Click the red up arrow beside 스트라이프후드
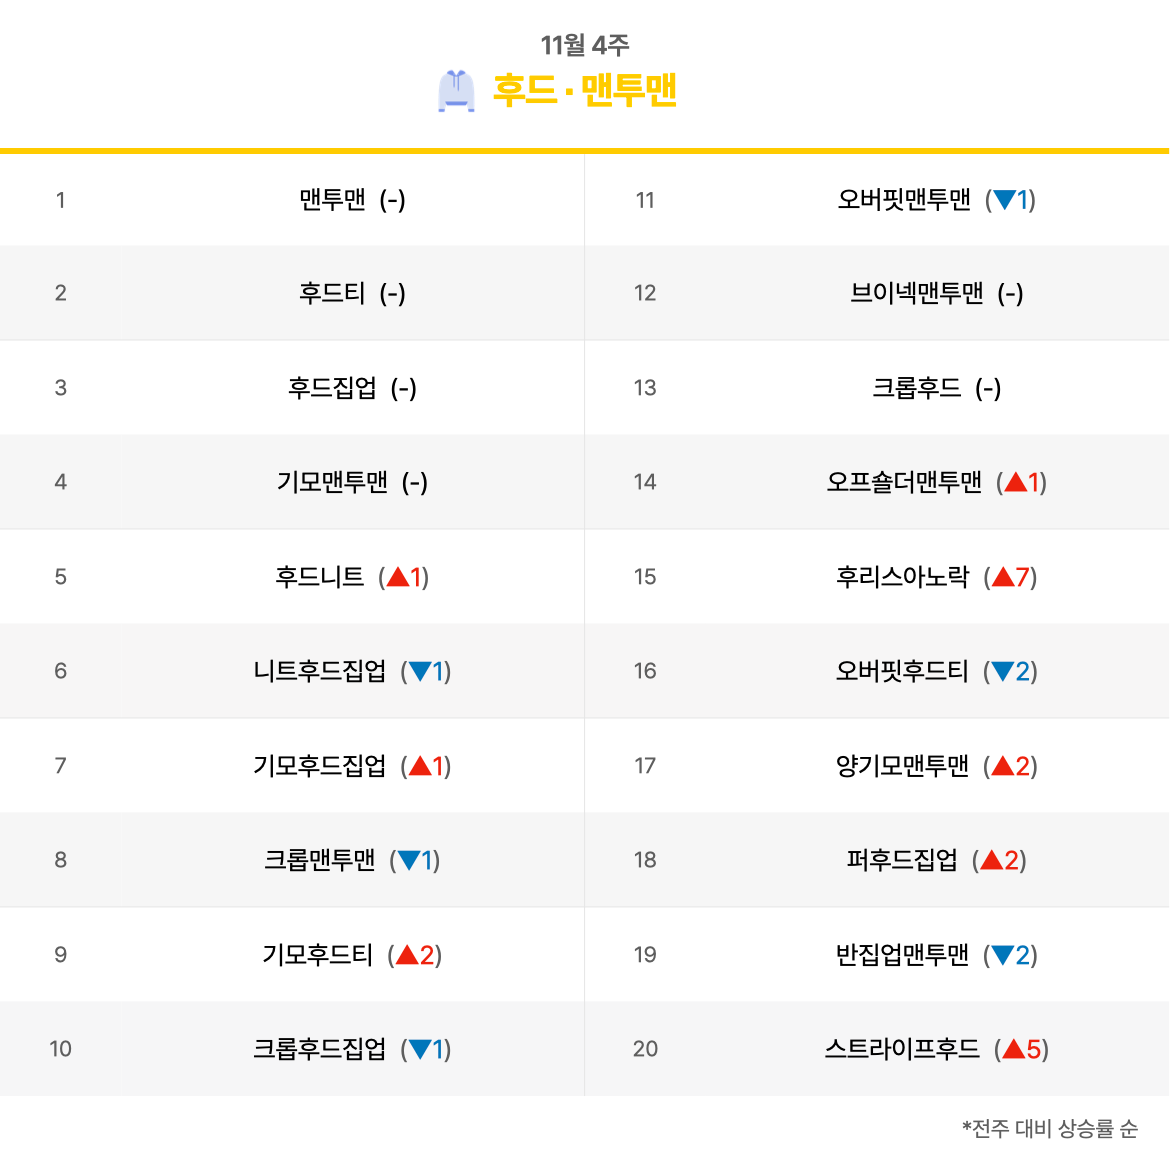Screen dimensions: 1170x1170 pyautogui.click(x=1013, y=1049)
